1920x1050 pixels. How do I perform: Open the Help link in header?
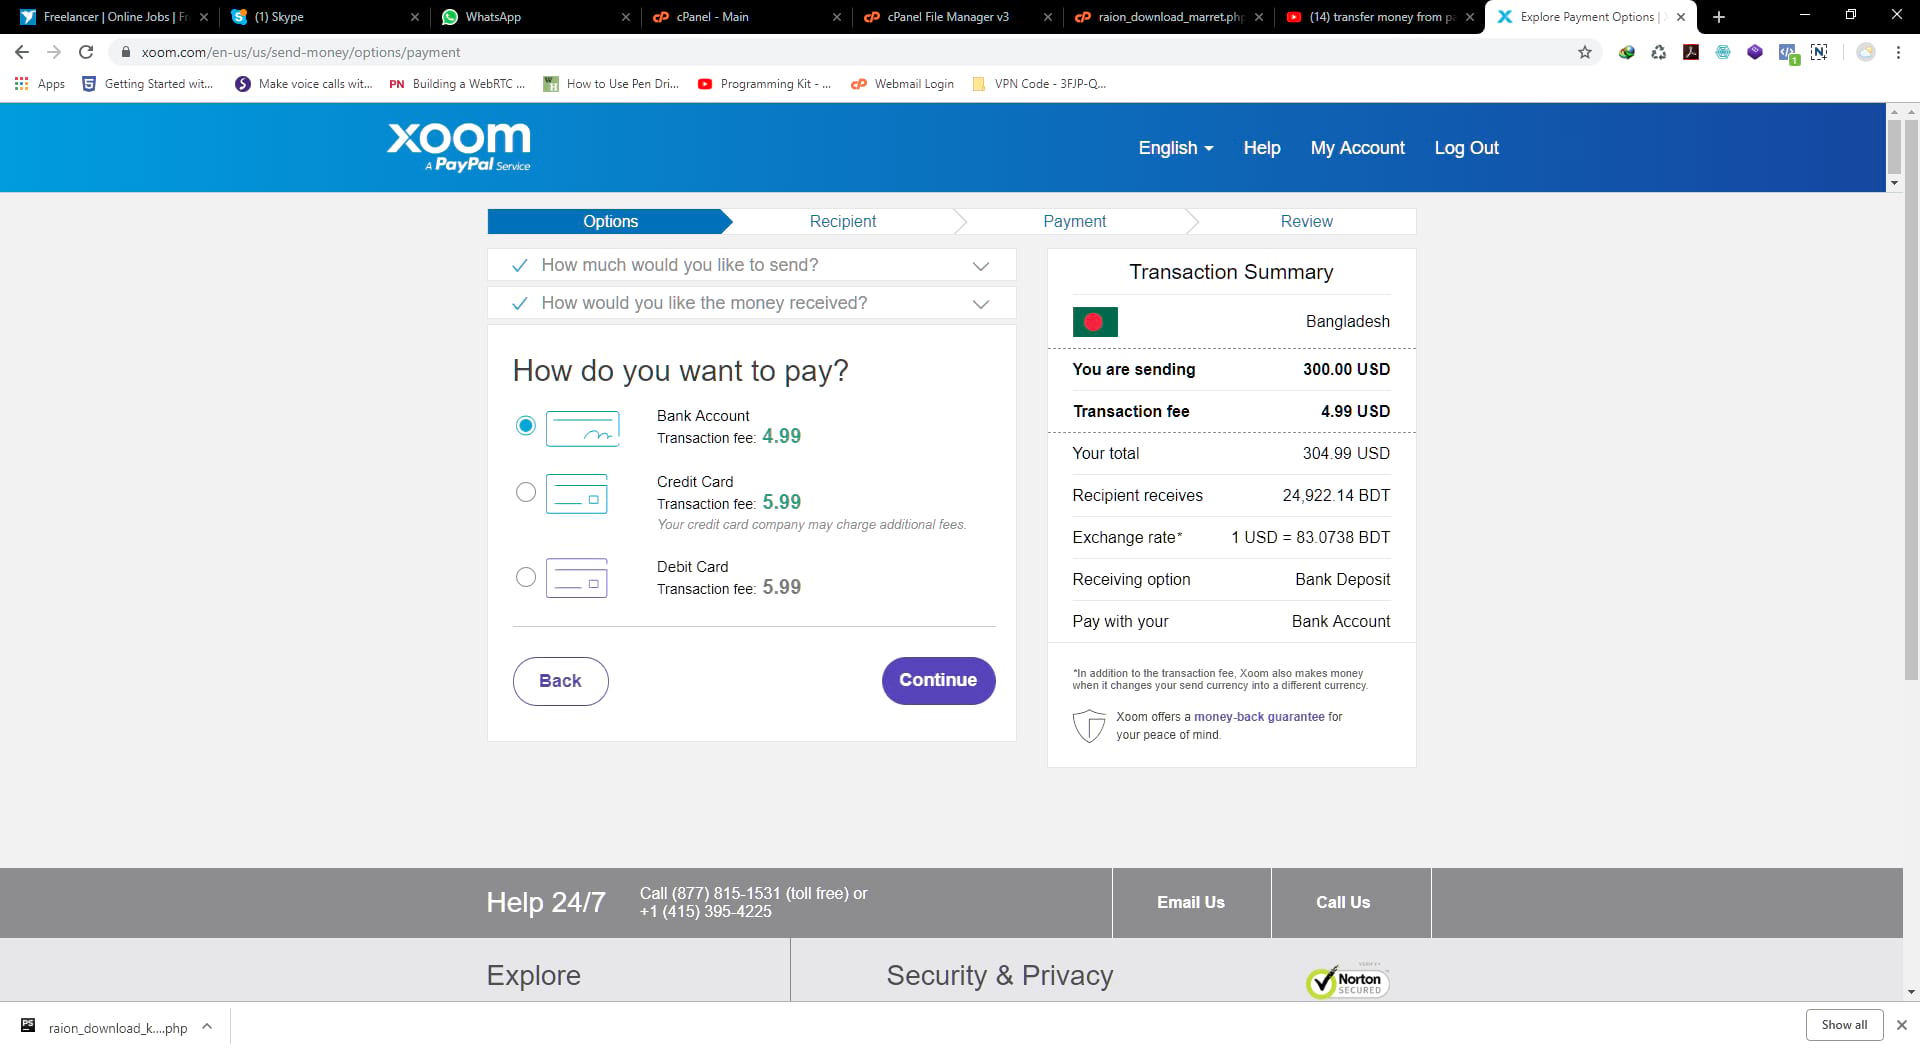click(1262, 148)
